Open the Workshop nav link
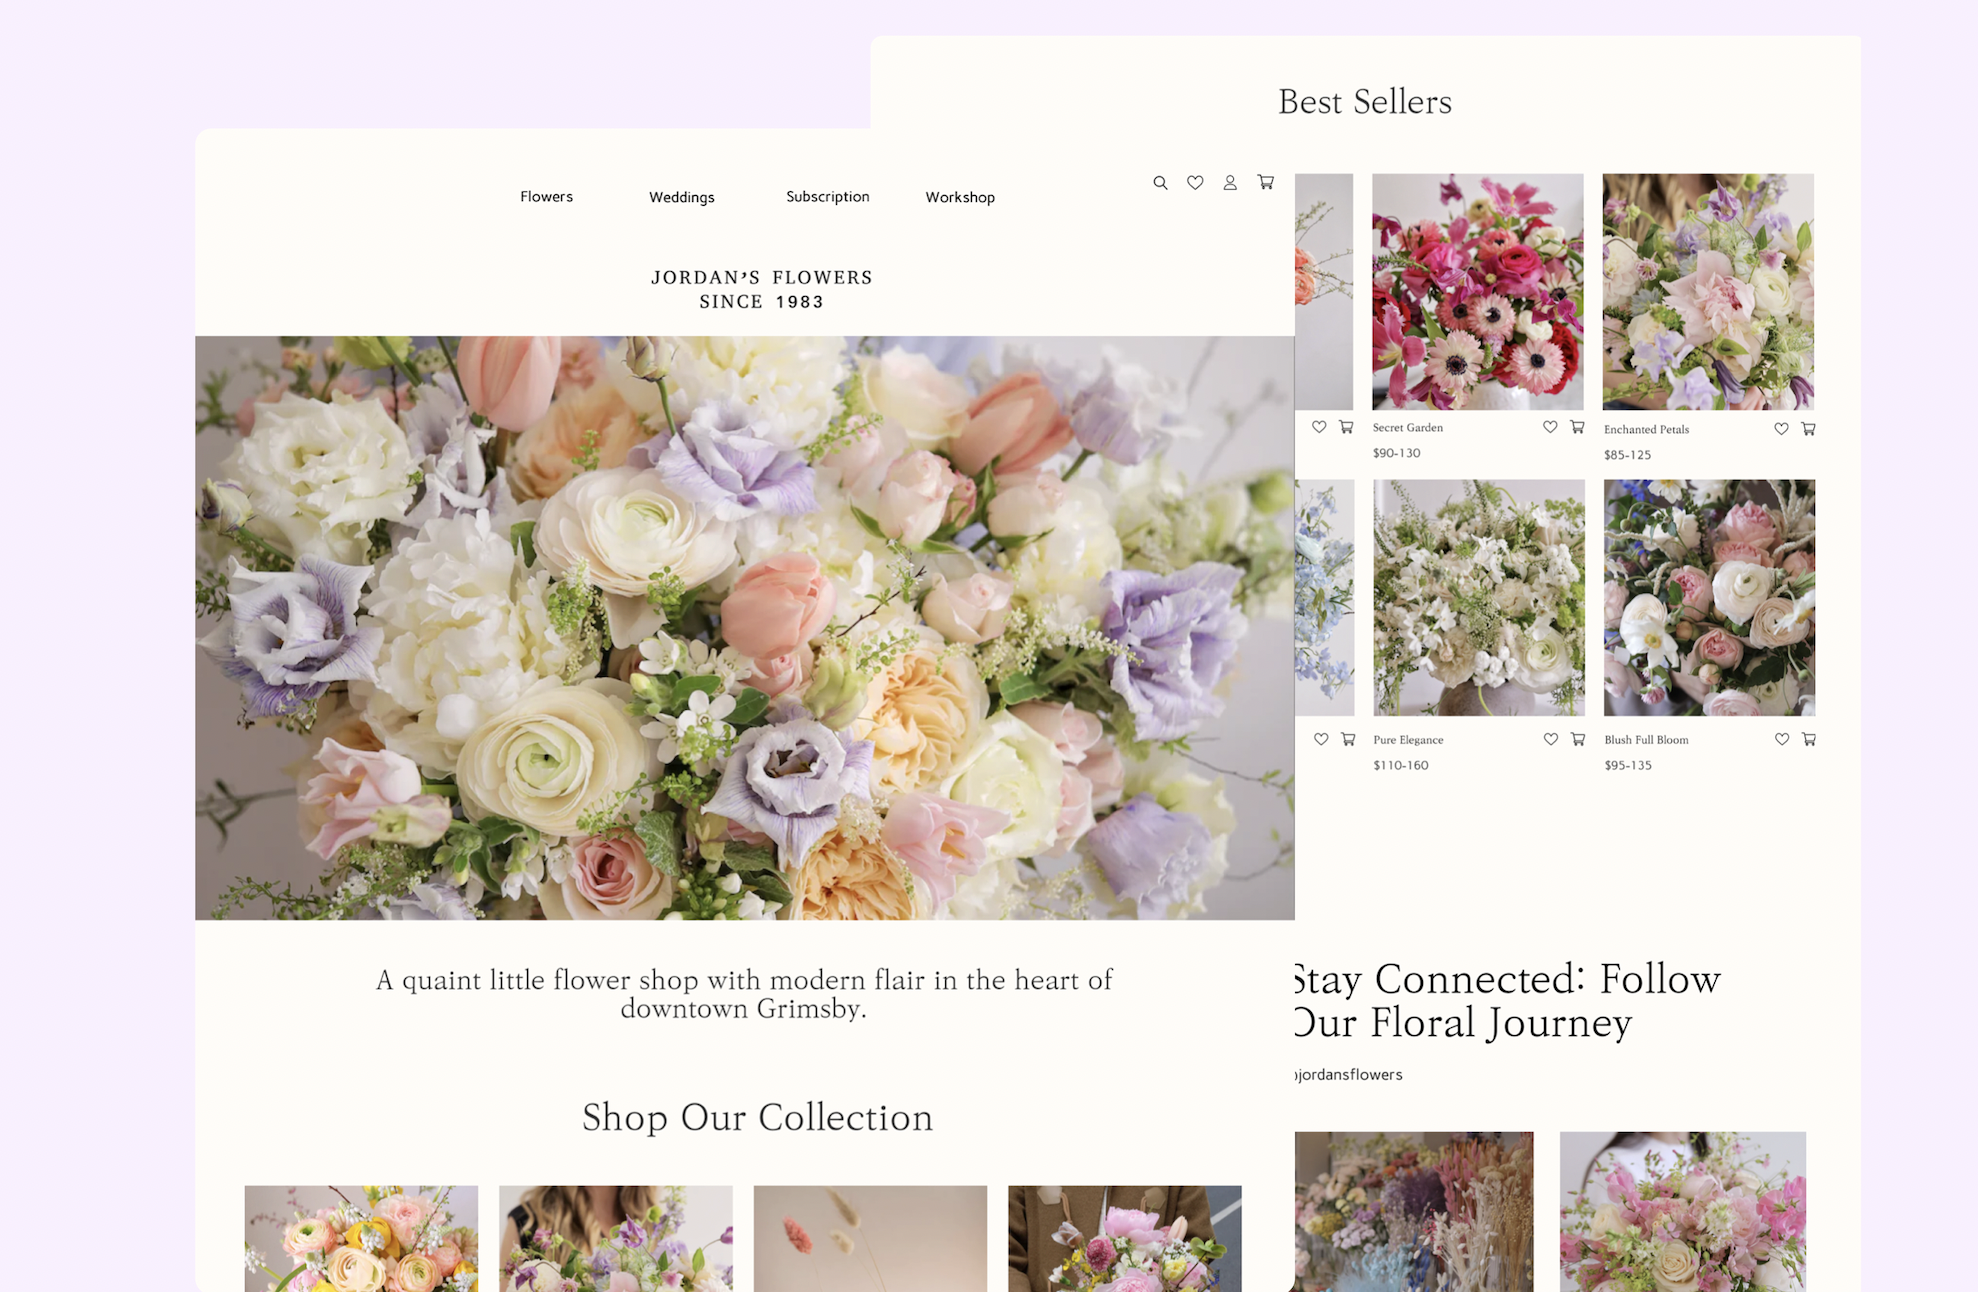Viewport: 1978px width, 1292px height. click(960, 197)
